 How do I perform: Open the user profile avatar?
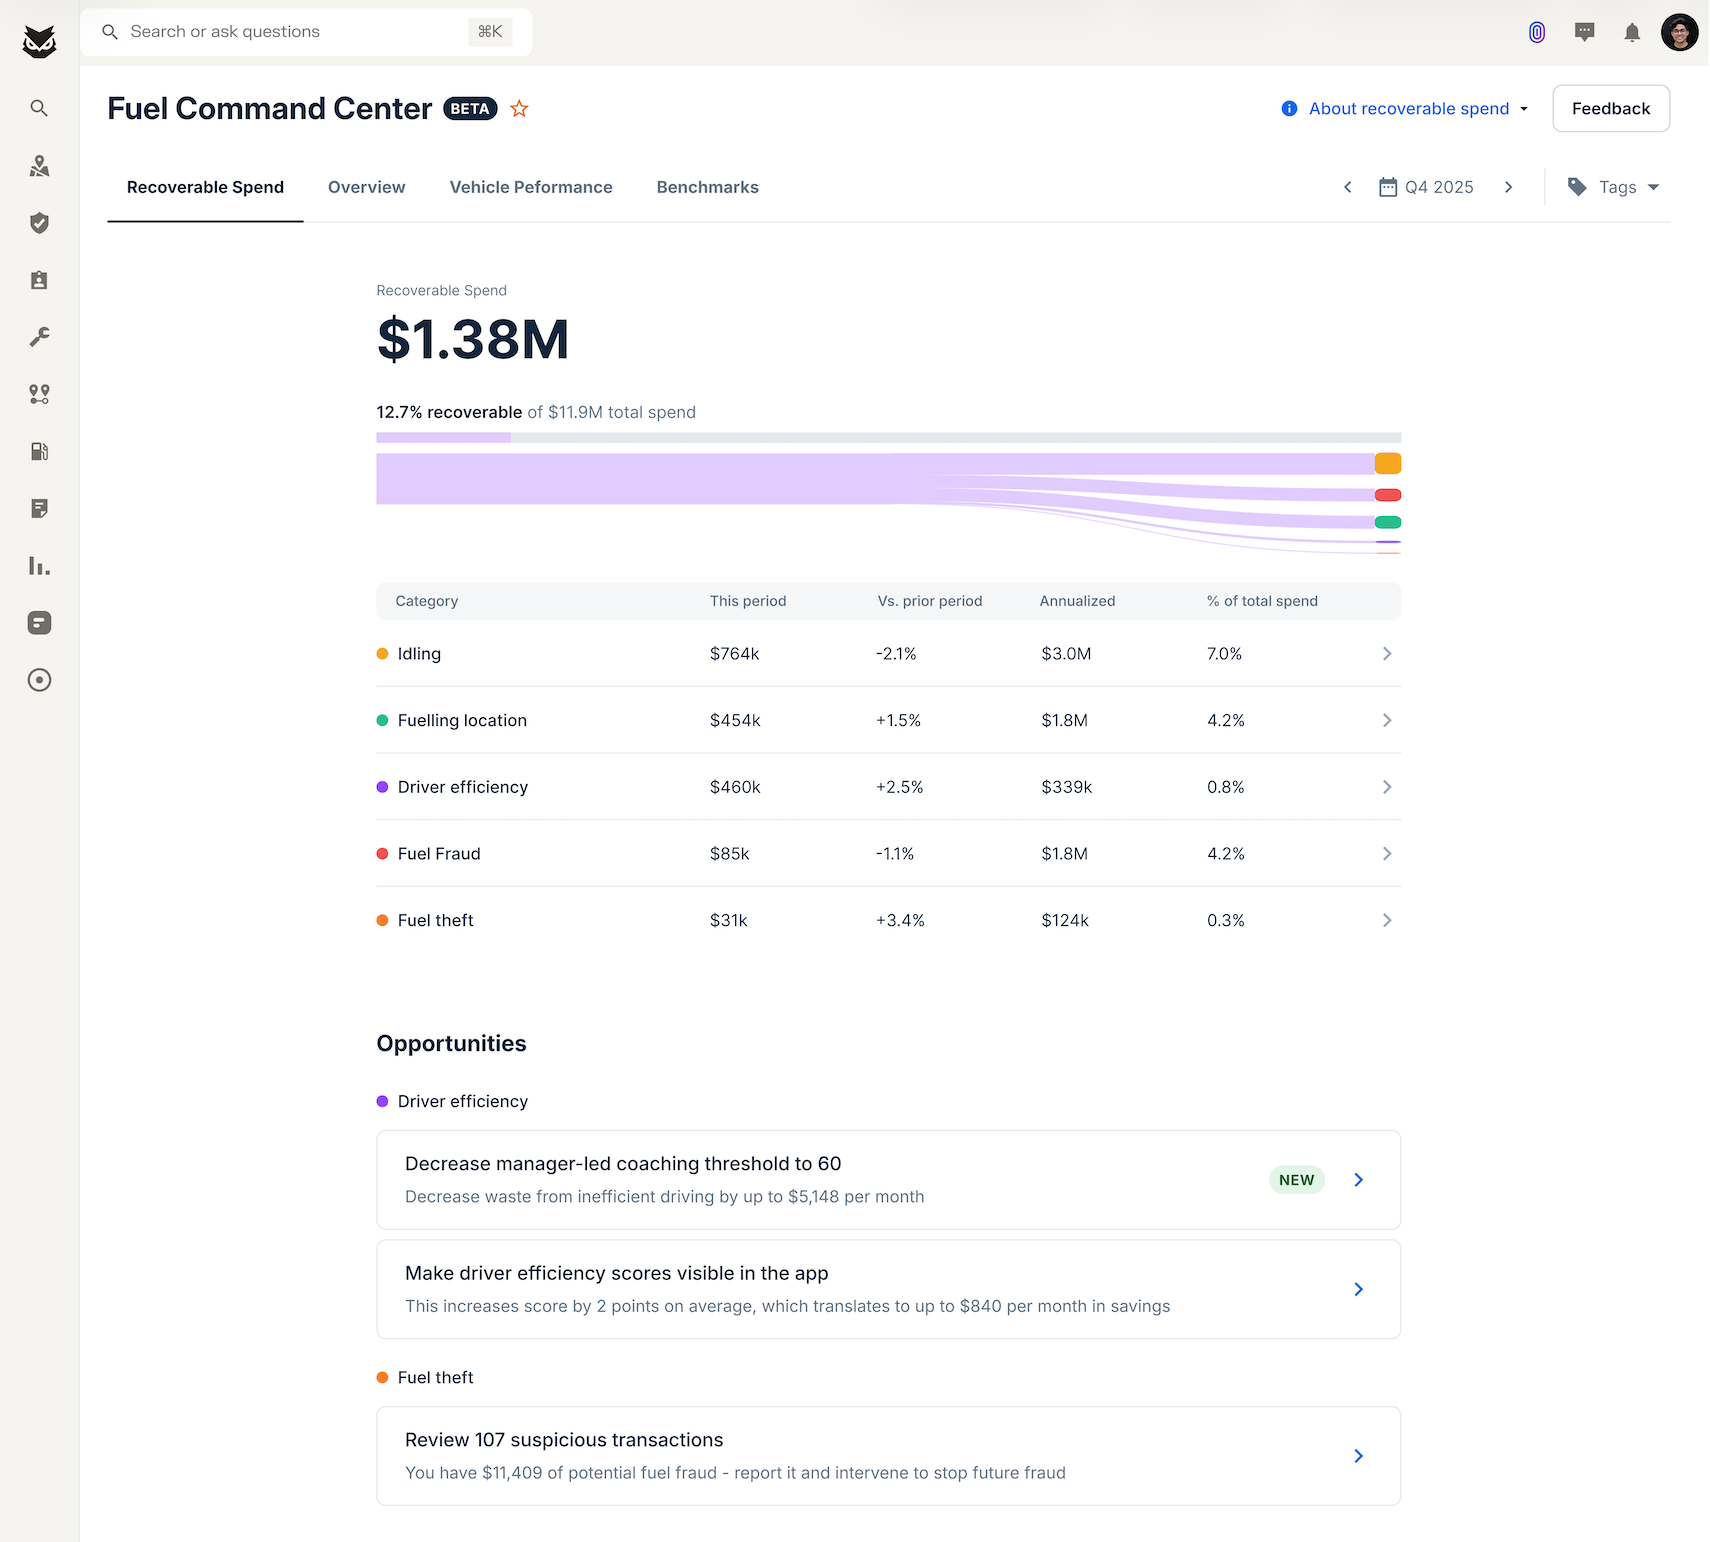1680,32
